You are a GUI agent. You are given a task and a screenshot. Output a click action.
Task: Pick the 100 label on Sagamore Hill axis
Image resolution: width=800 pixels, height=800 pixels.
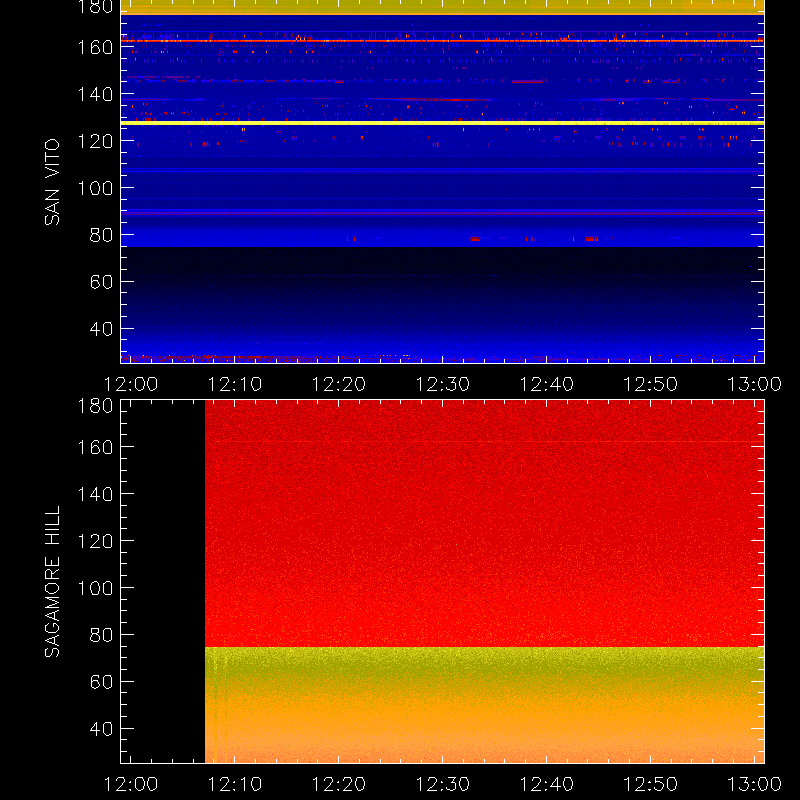(95, 588)
